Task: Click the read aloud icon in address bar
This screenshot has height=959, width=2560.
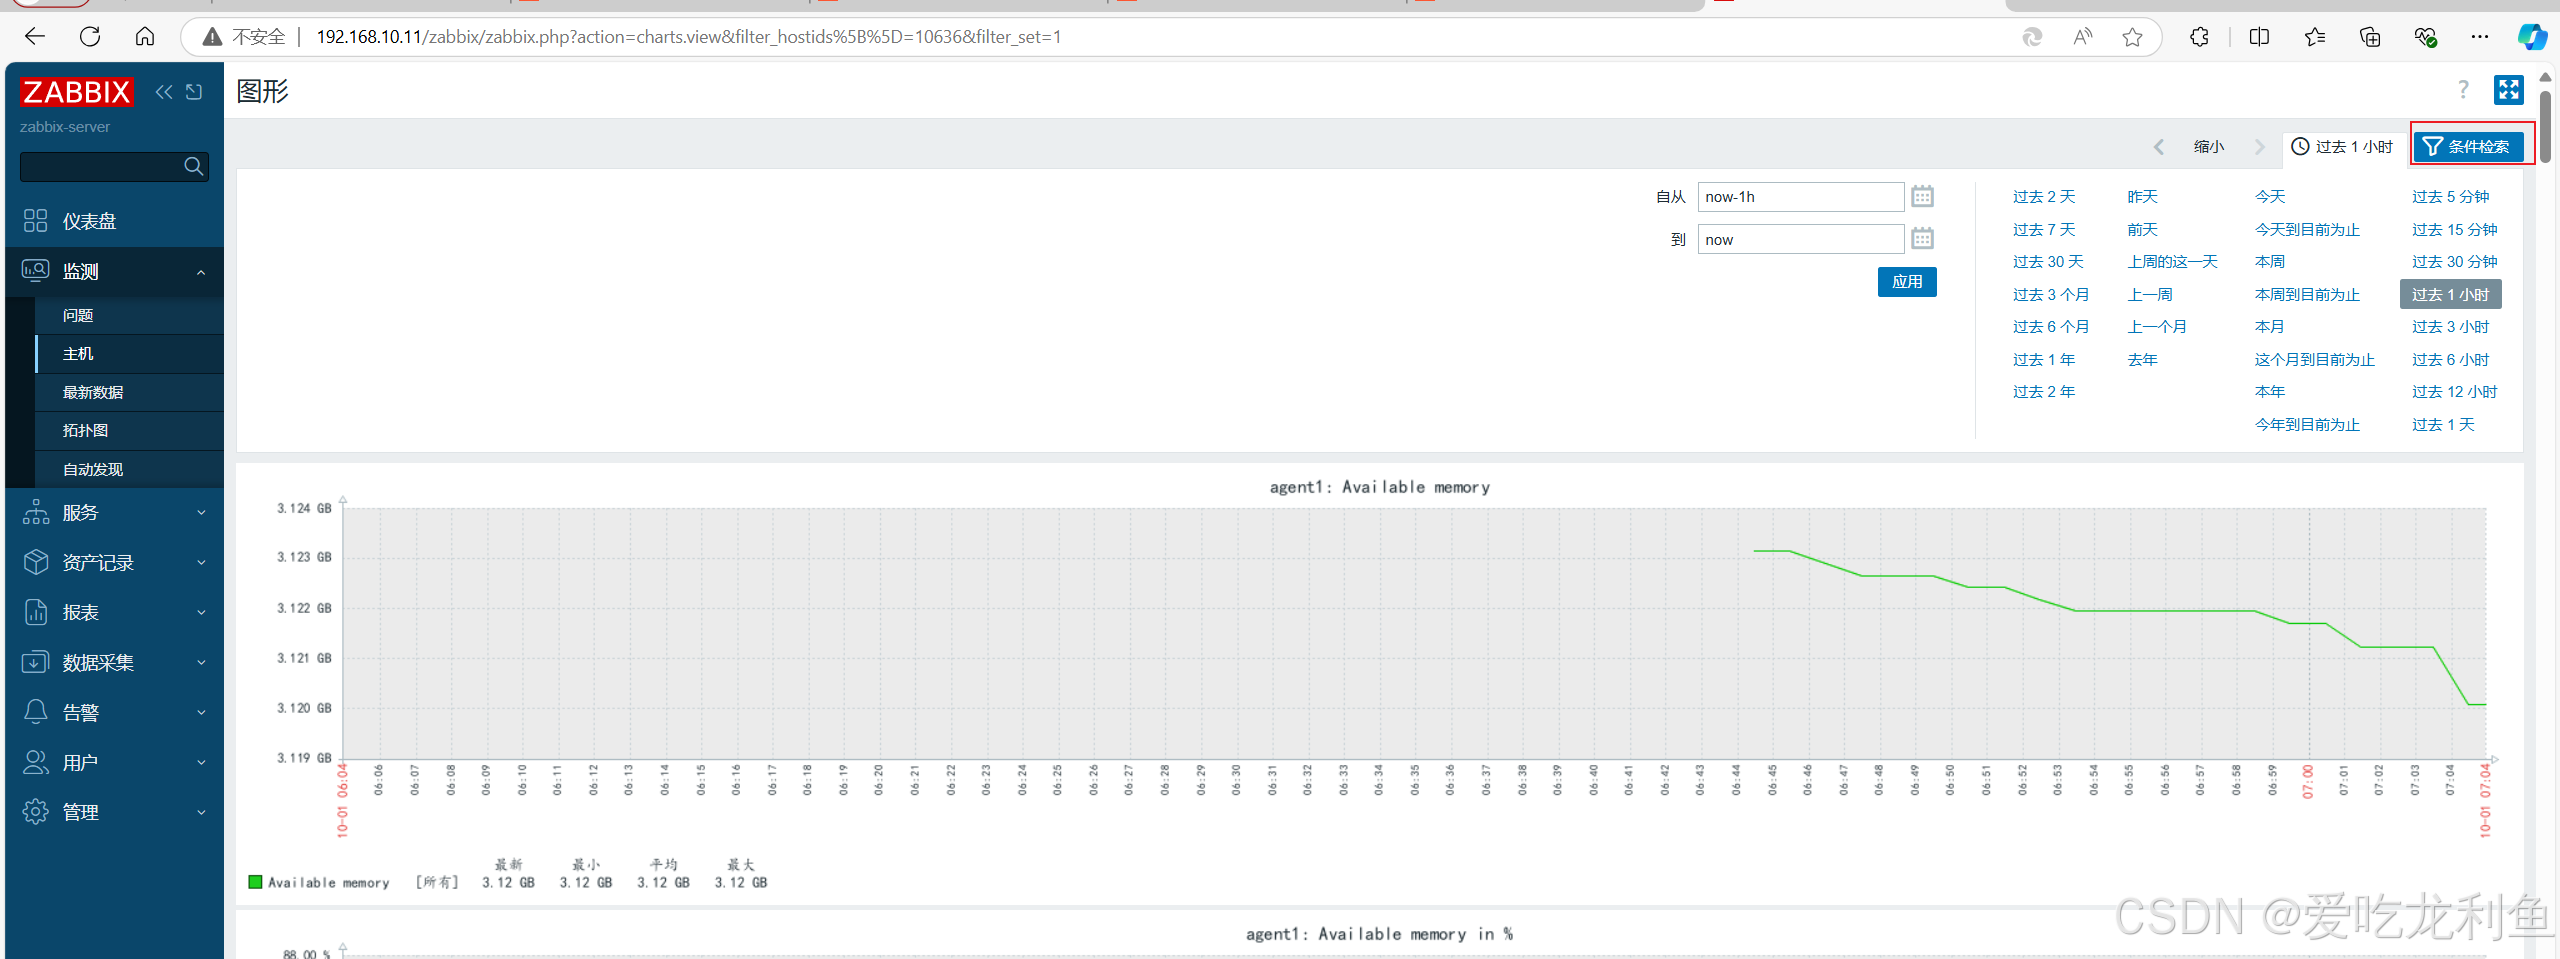Action: (2083, 37)
